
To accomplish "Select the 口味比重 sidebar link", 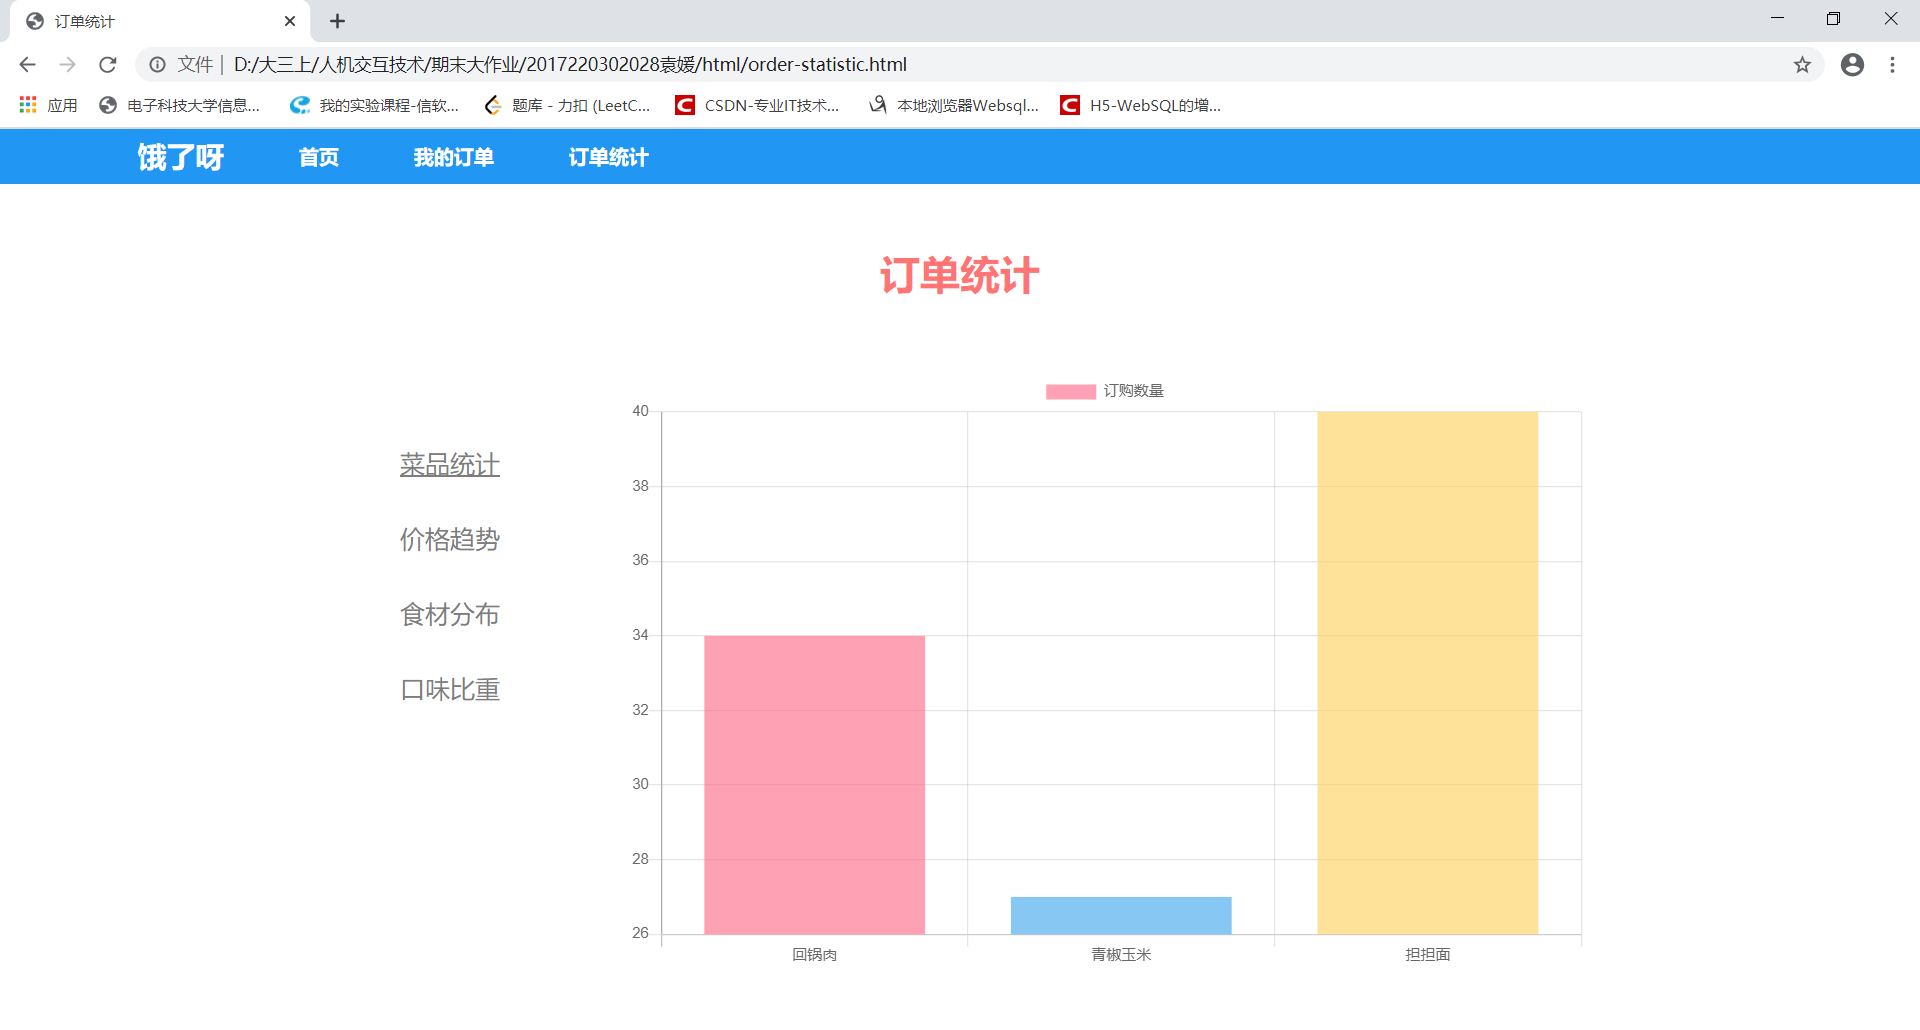I will (449, 688).
